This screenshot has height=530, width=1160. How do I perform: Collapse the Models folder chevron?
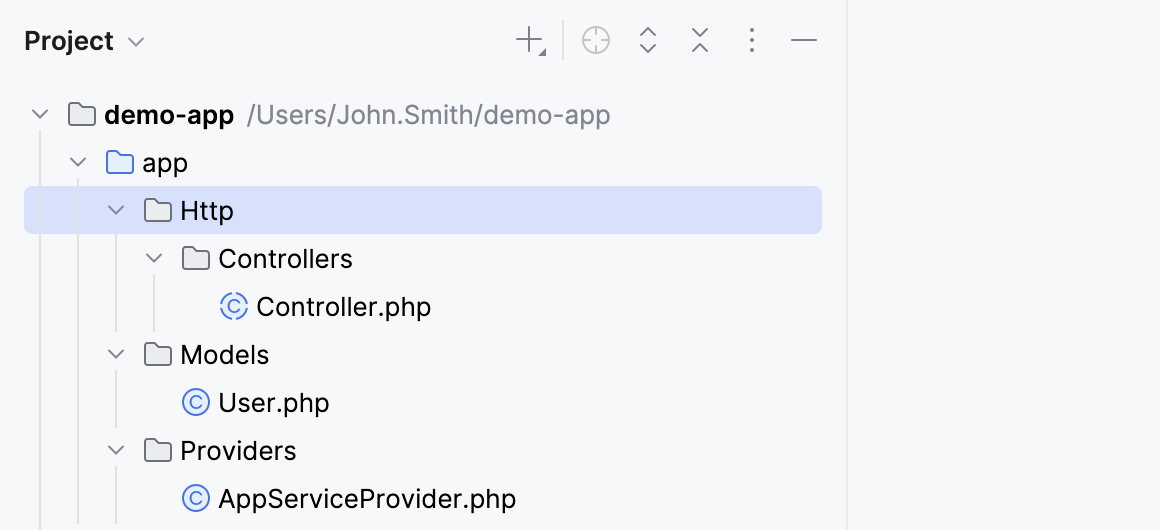tap(116, 355)
